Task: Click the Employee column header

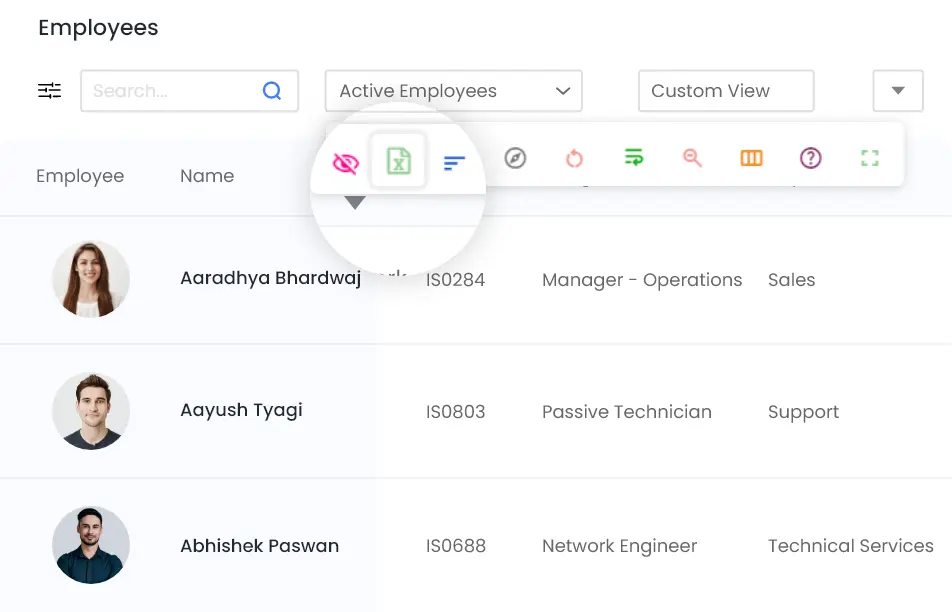Action: tap(80, 176)
